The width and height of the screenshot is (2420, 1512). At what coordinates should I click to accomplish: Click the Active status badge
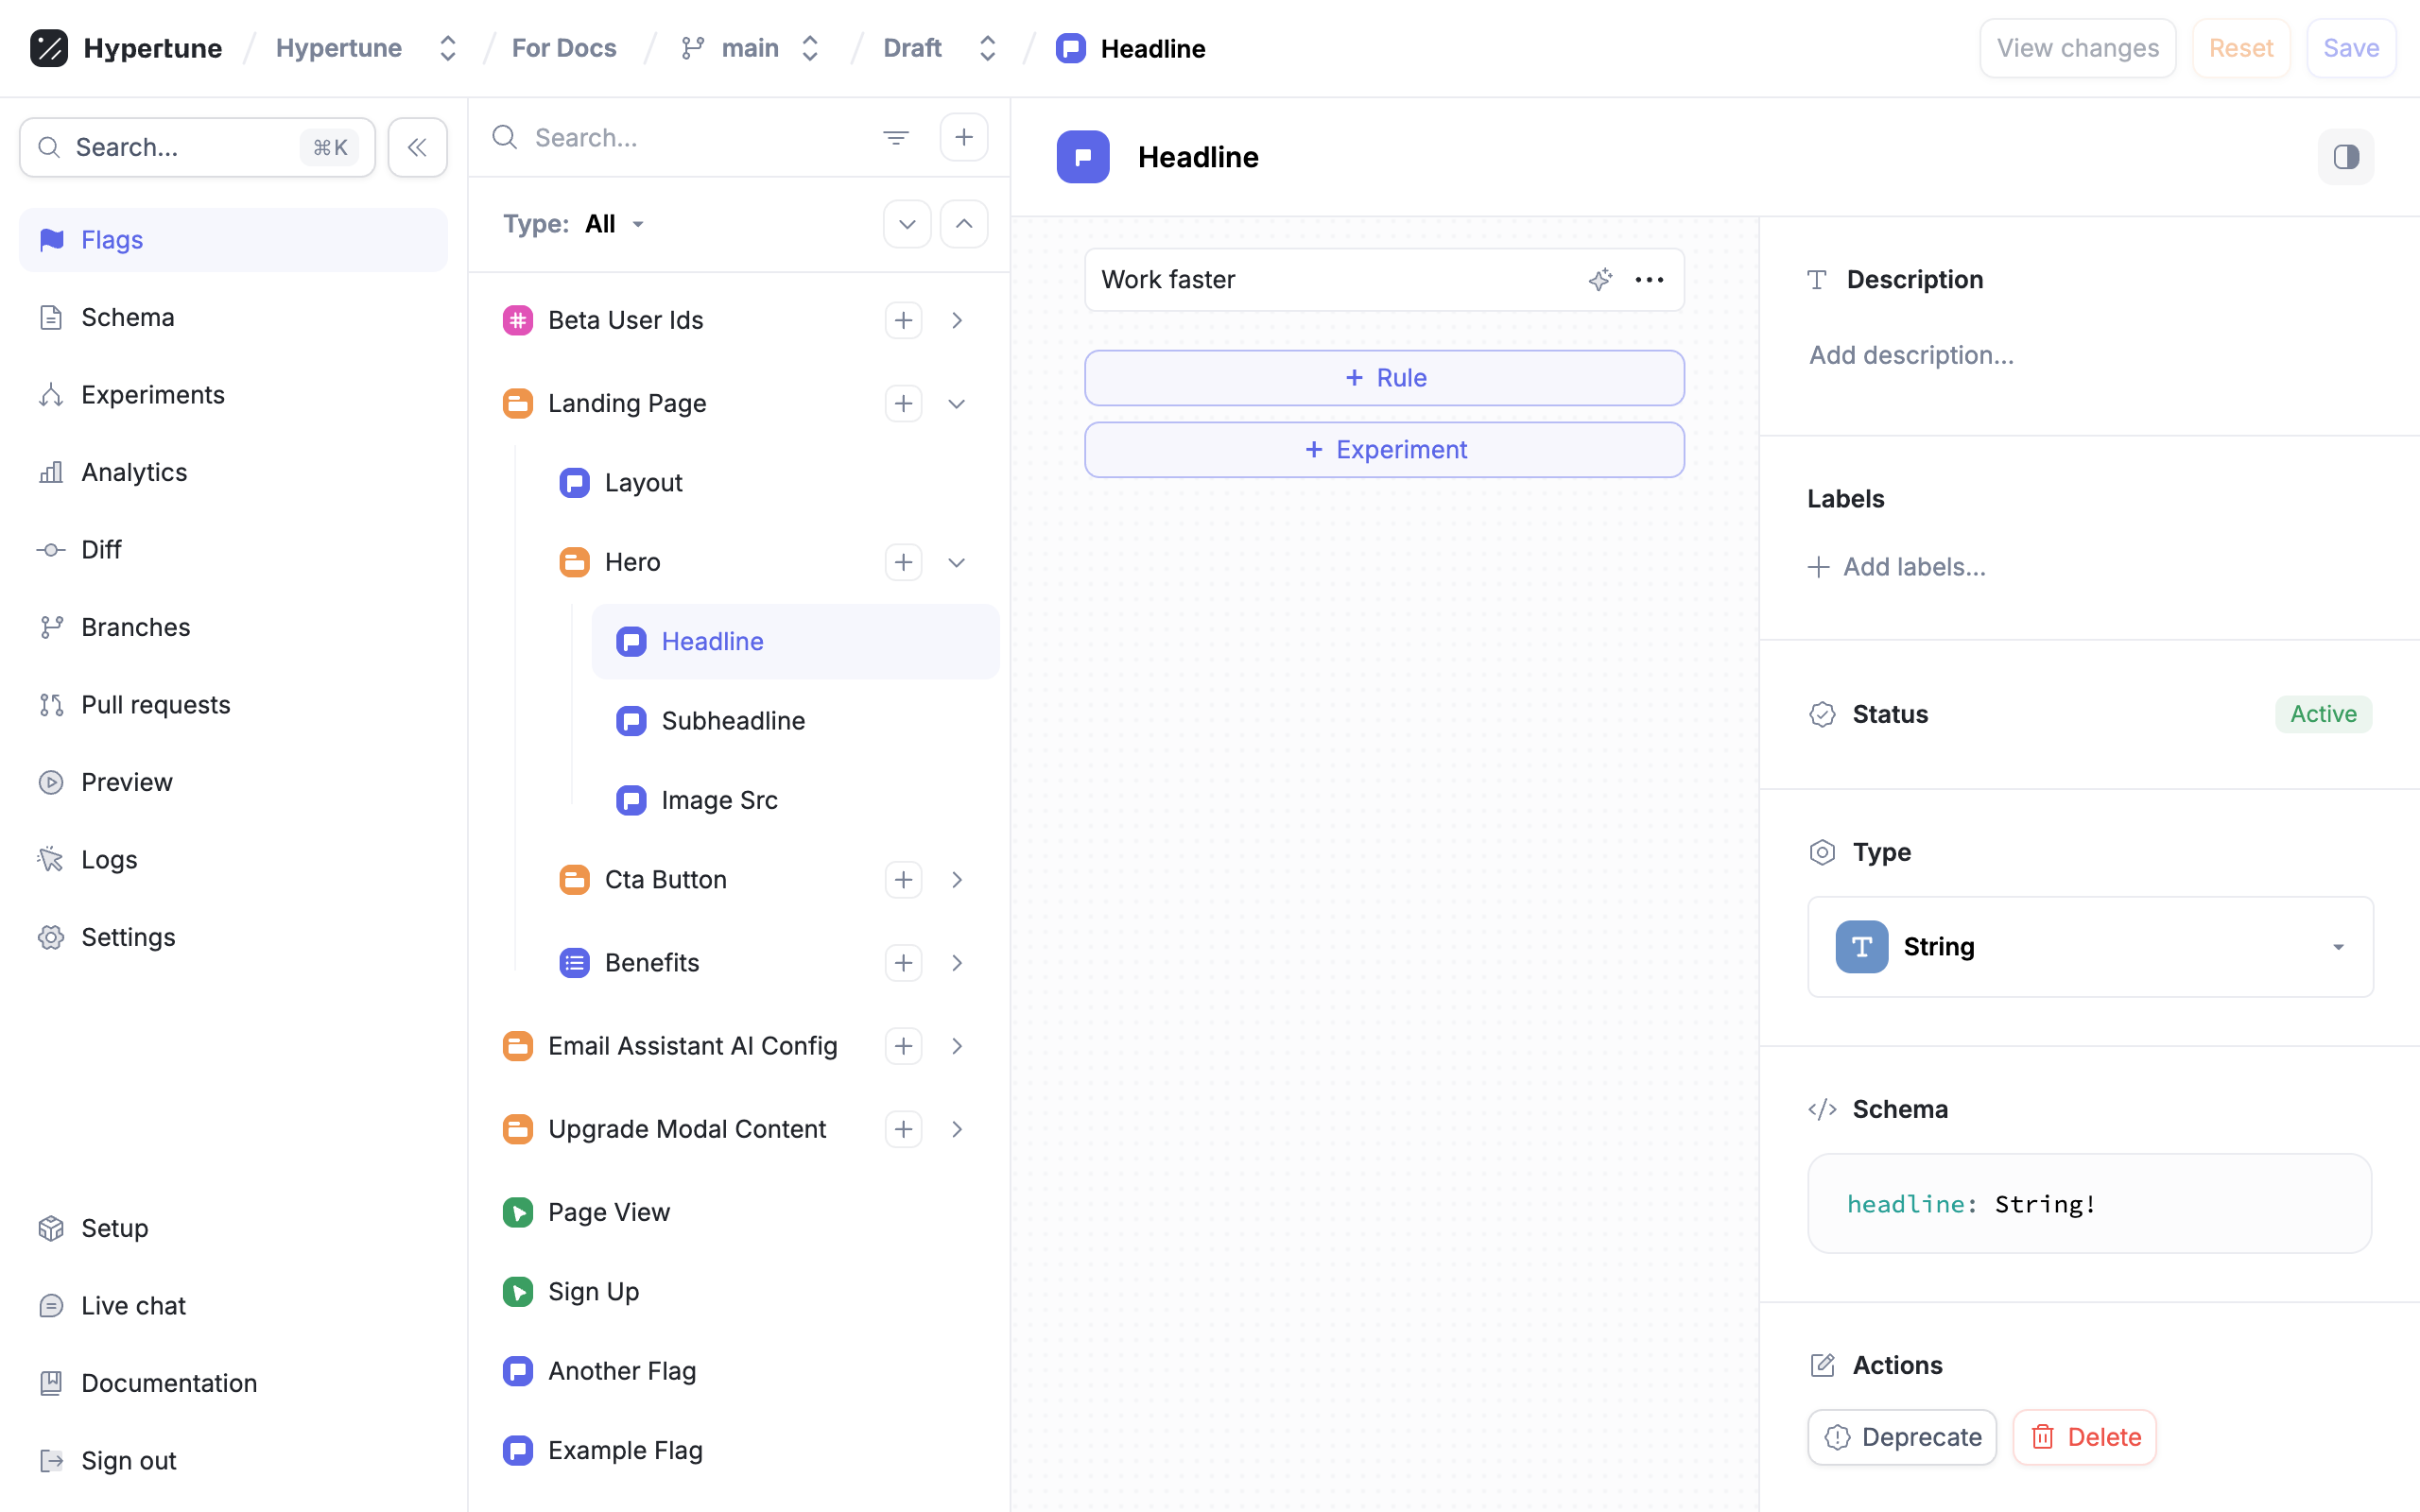[x=2322, y=714]
